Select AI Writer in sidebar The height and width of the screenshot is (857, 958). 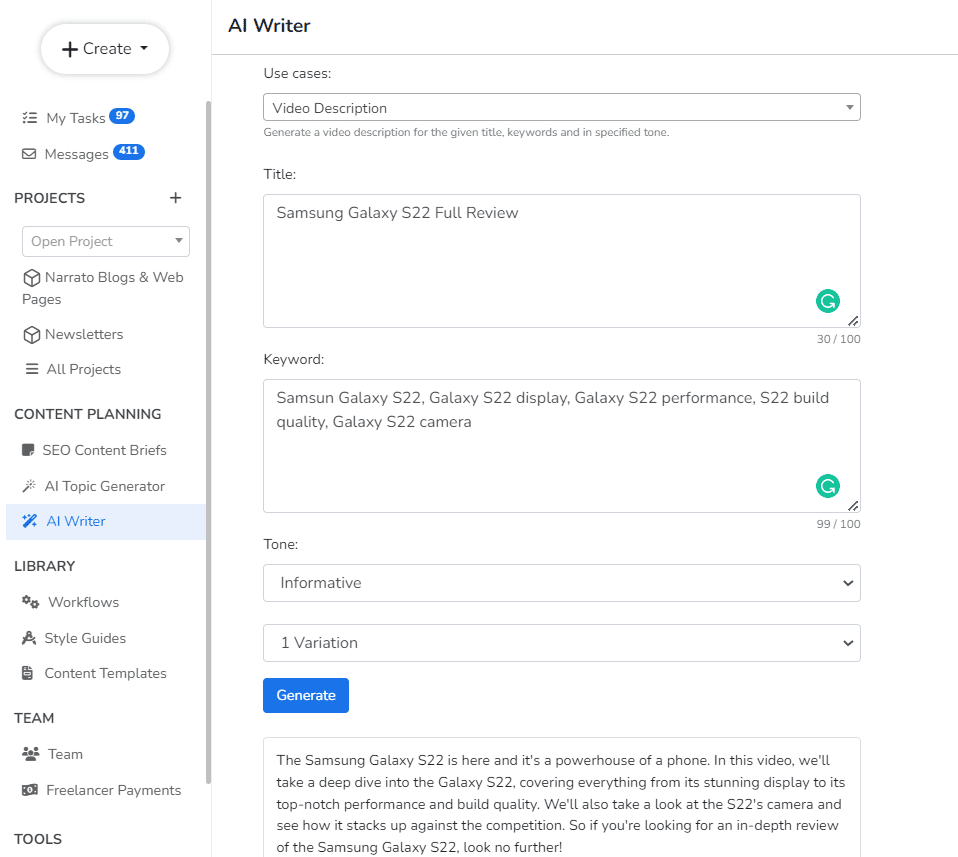[x=106, y=522]
